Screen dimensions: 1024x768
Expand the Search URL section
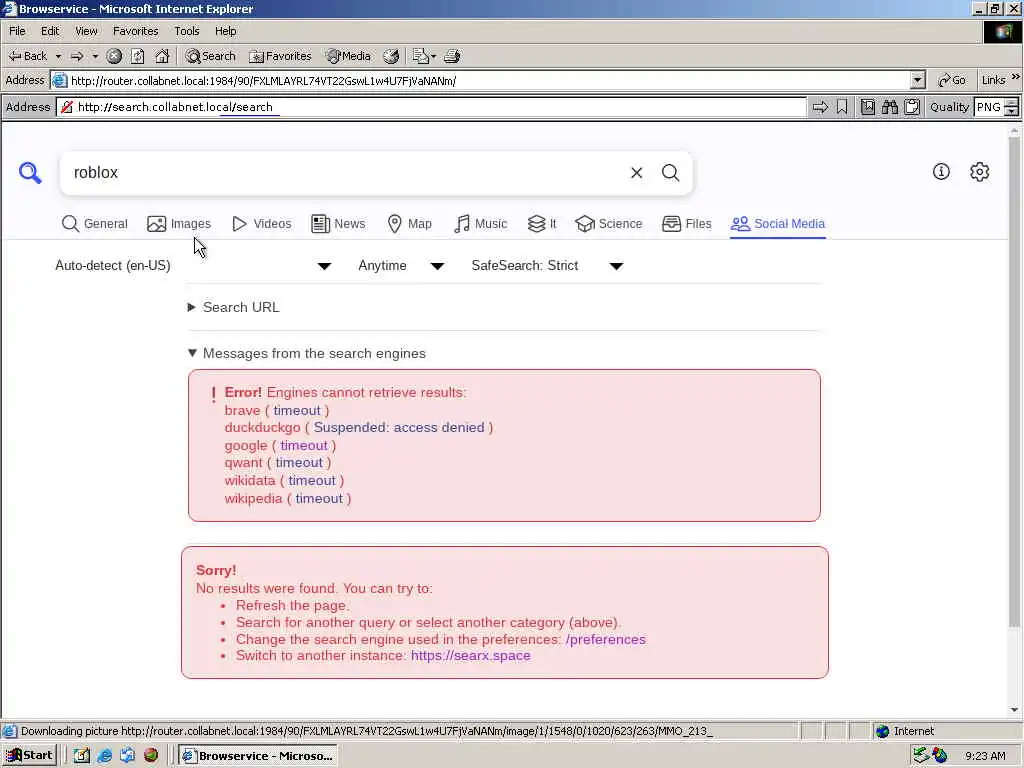pos(234,308)
